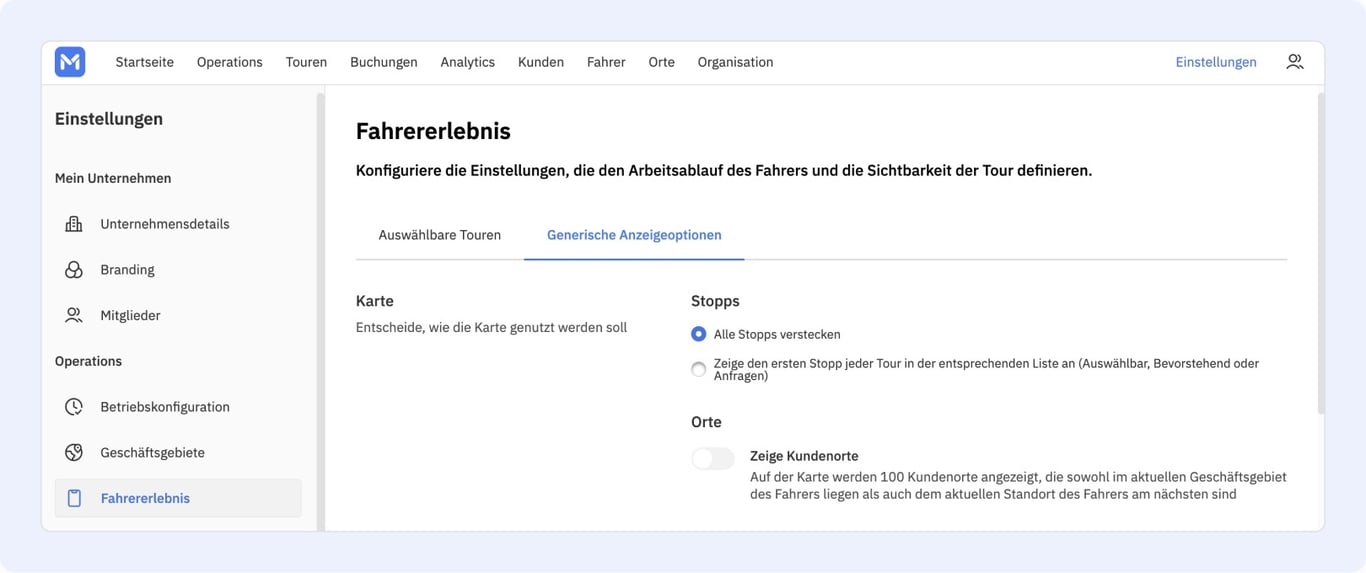Click the Unternehmensdetails building icon
The width and height of the screenshot is (1366, 573).
74,224
